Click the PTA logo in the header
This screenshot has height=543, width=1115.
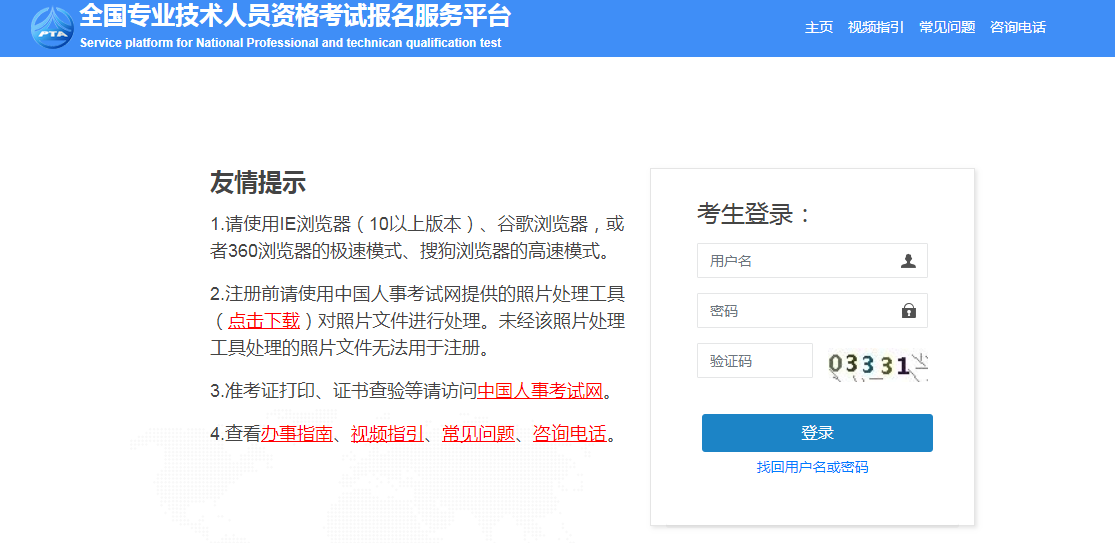pyautogui.click(x=51, y=27)
